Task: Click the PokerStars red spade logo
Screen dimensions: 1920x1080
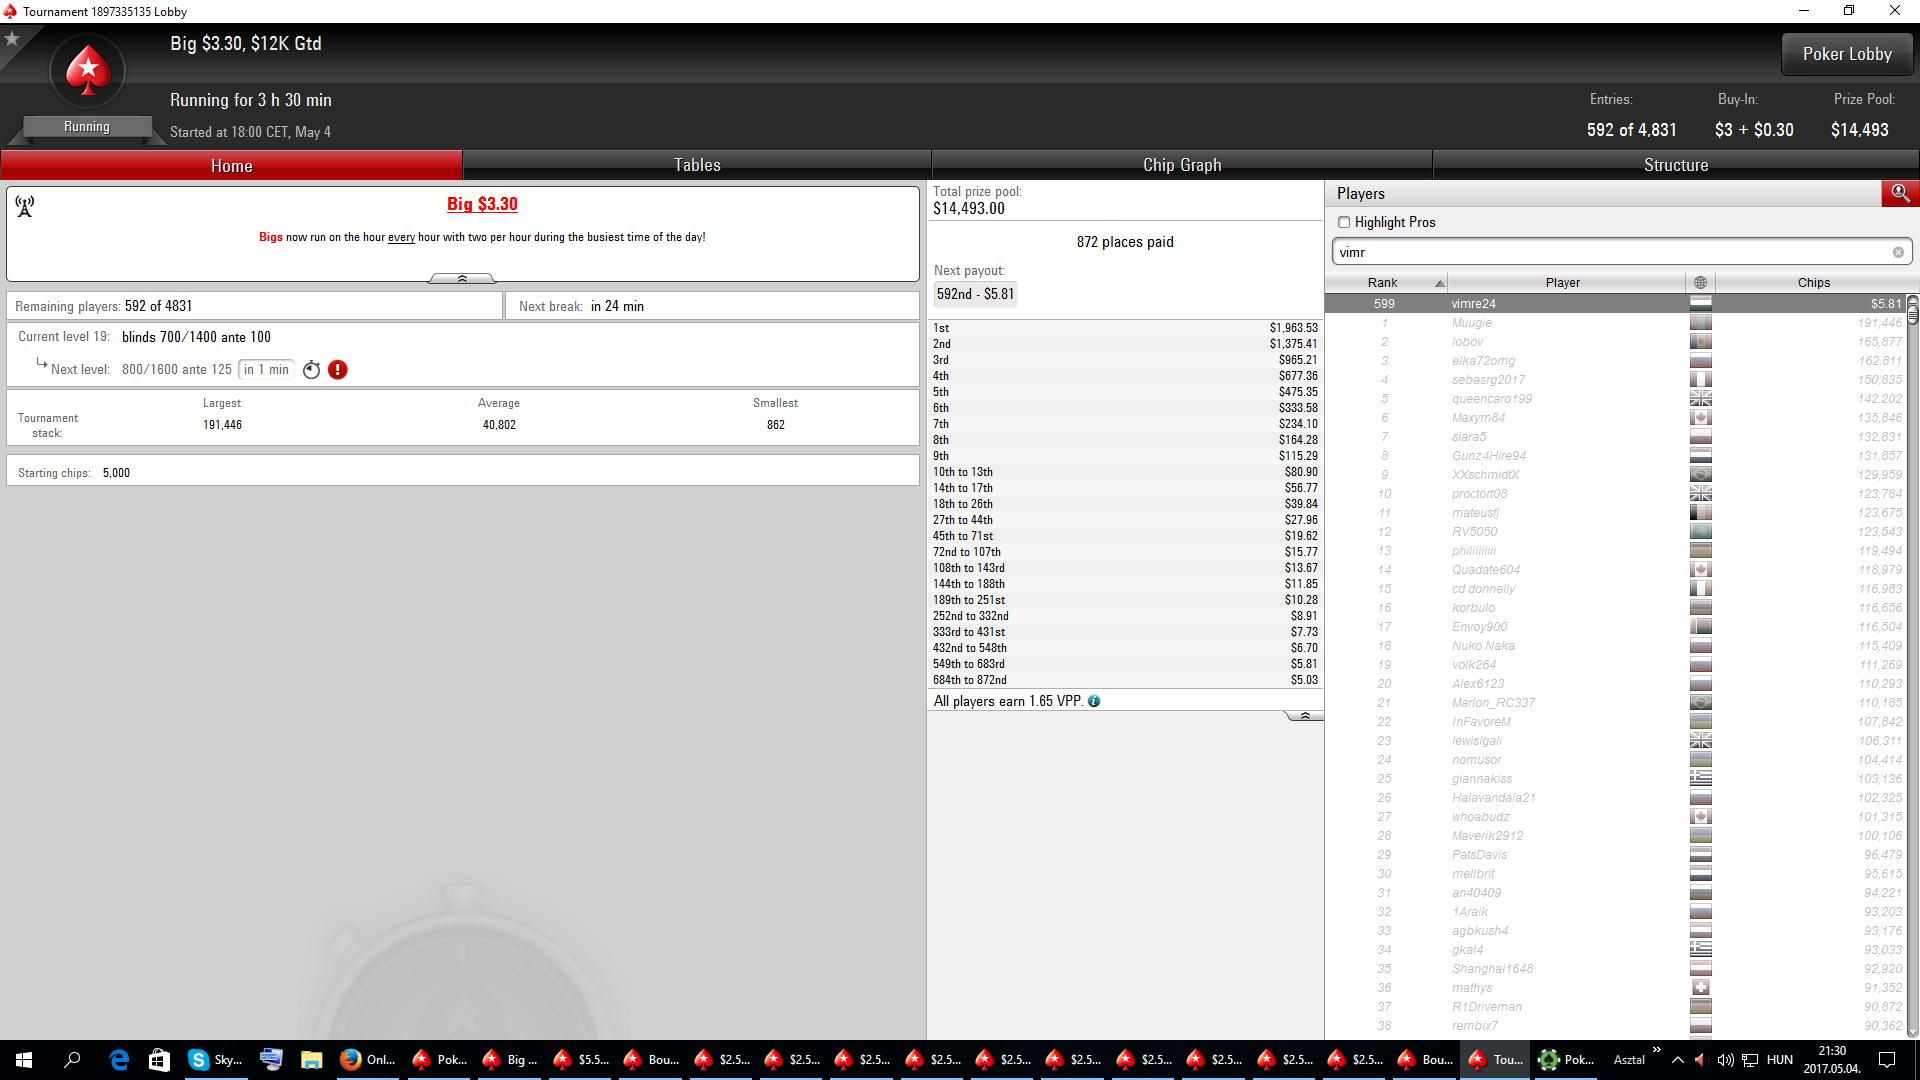Action: 88,71
